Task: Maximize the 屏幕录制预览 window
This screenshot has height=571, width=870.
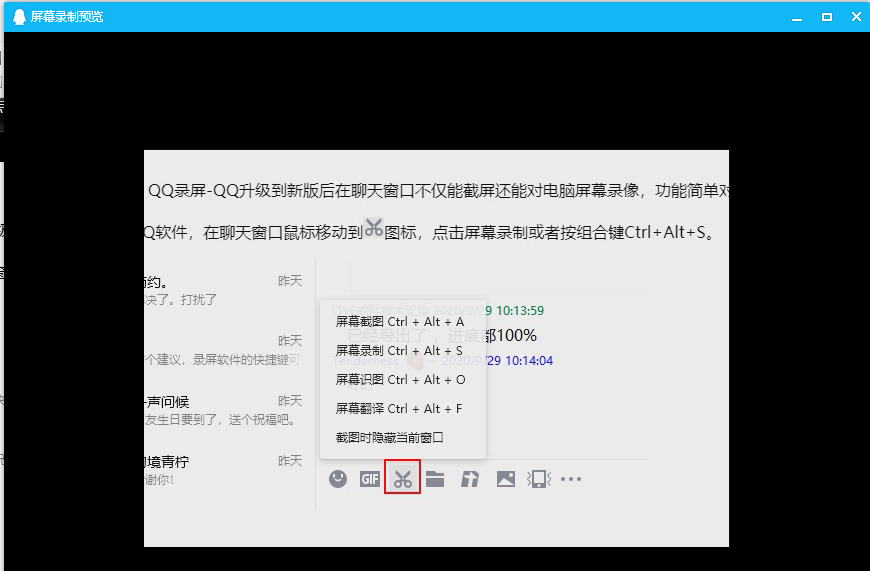Action: pos(827,17)
